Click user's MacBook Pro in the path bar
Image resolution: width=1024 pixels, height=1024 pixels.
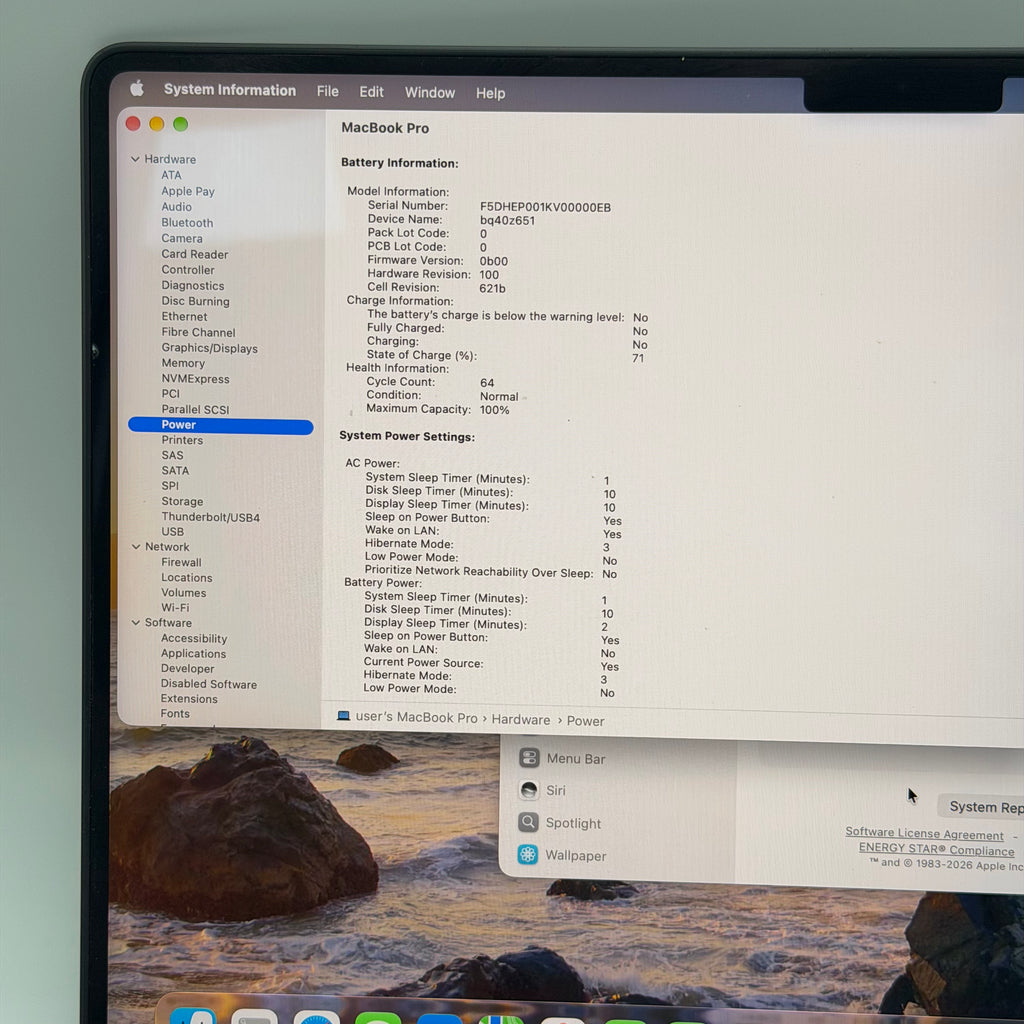coord(417,717)
